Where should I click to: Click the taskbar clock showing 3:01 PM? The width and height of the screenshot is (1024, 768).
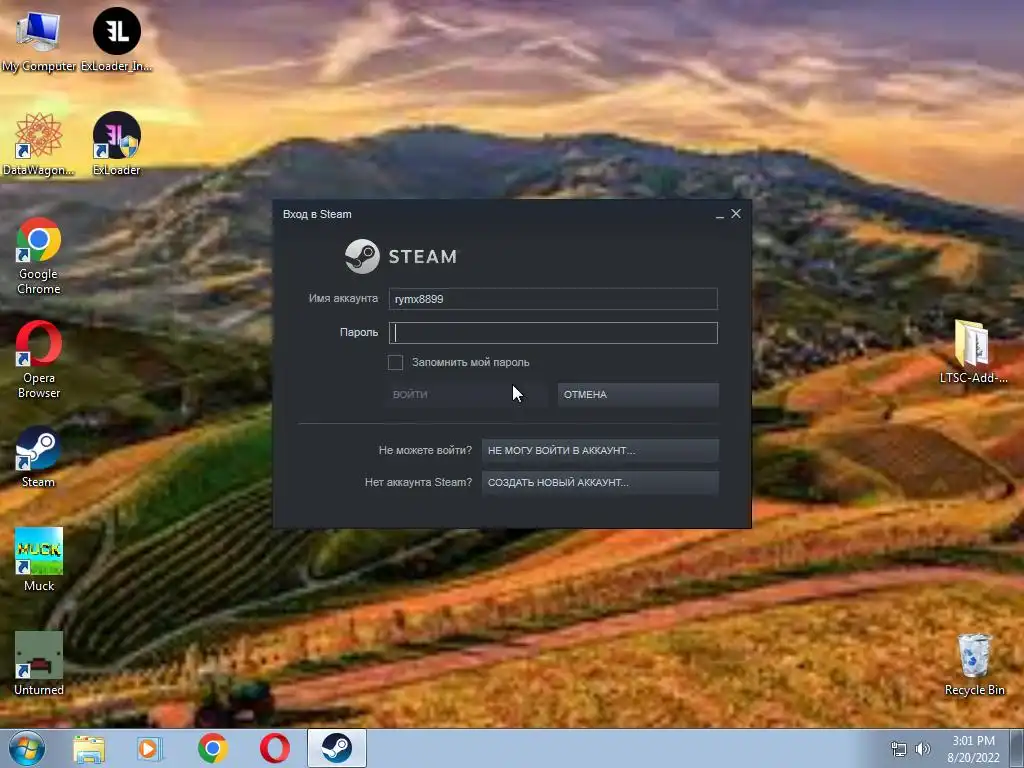973,749
